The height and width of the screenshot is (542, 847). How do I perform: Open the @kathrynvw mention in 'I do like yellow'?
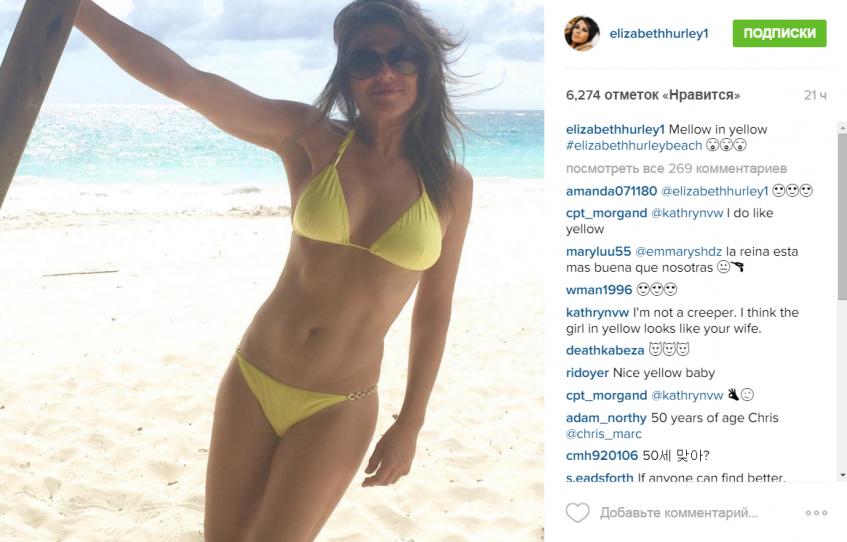(687, 213)
